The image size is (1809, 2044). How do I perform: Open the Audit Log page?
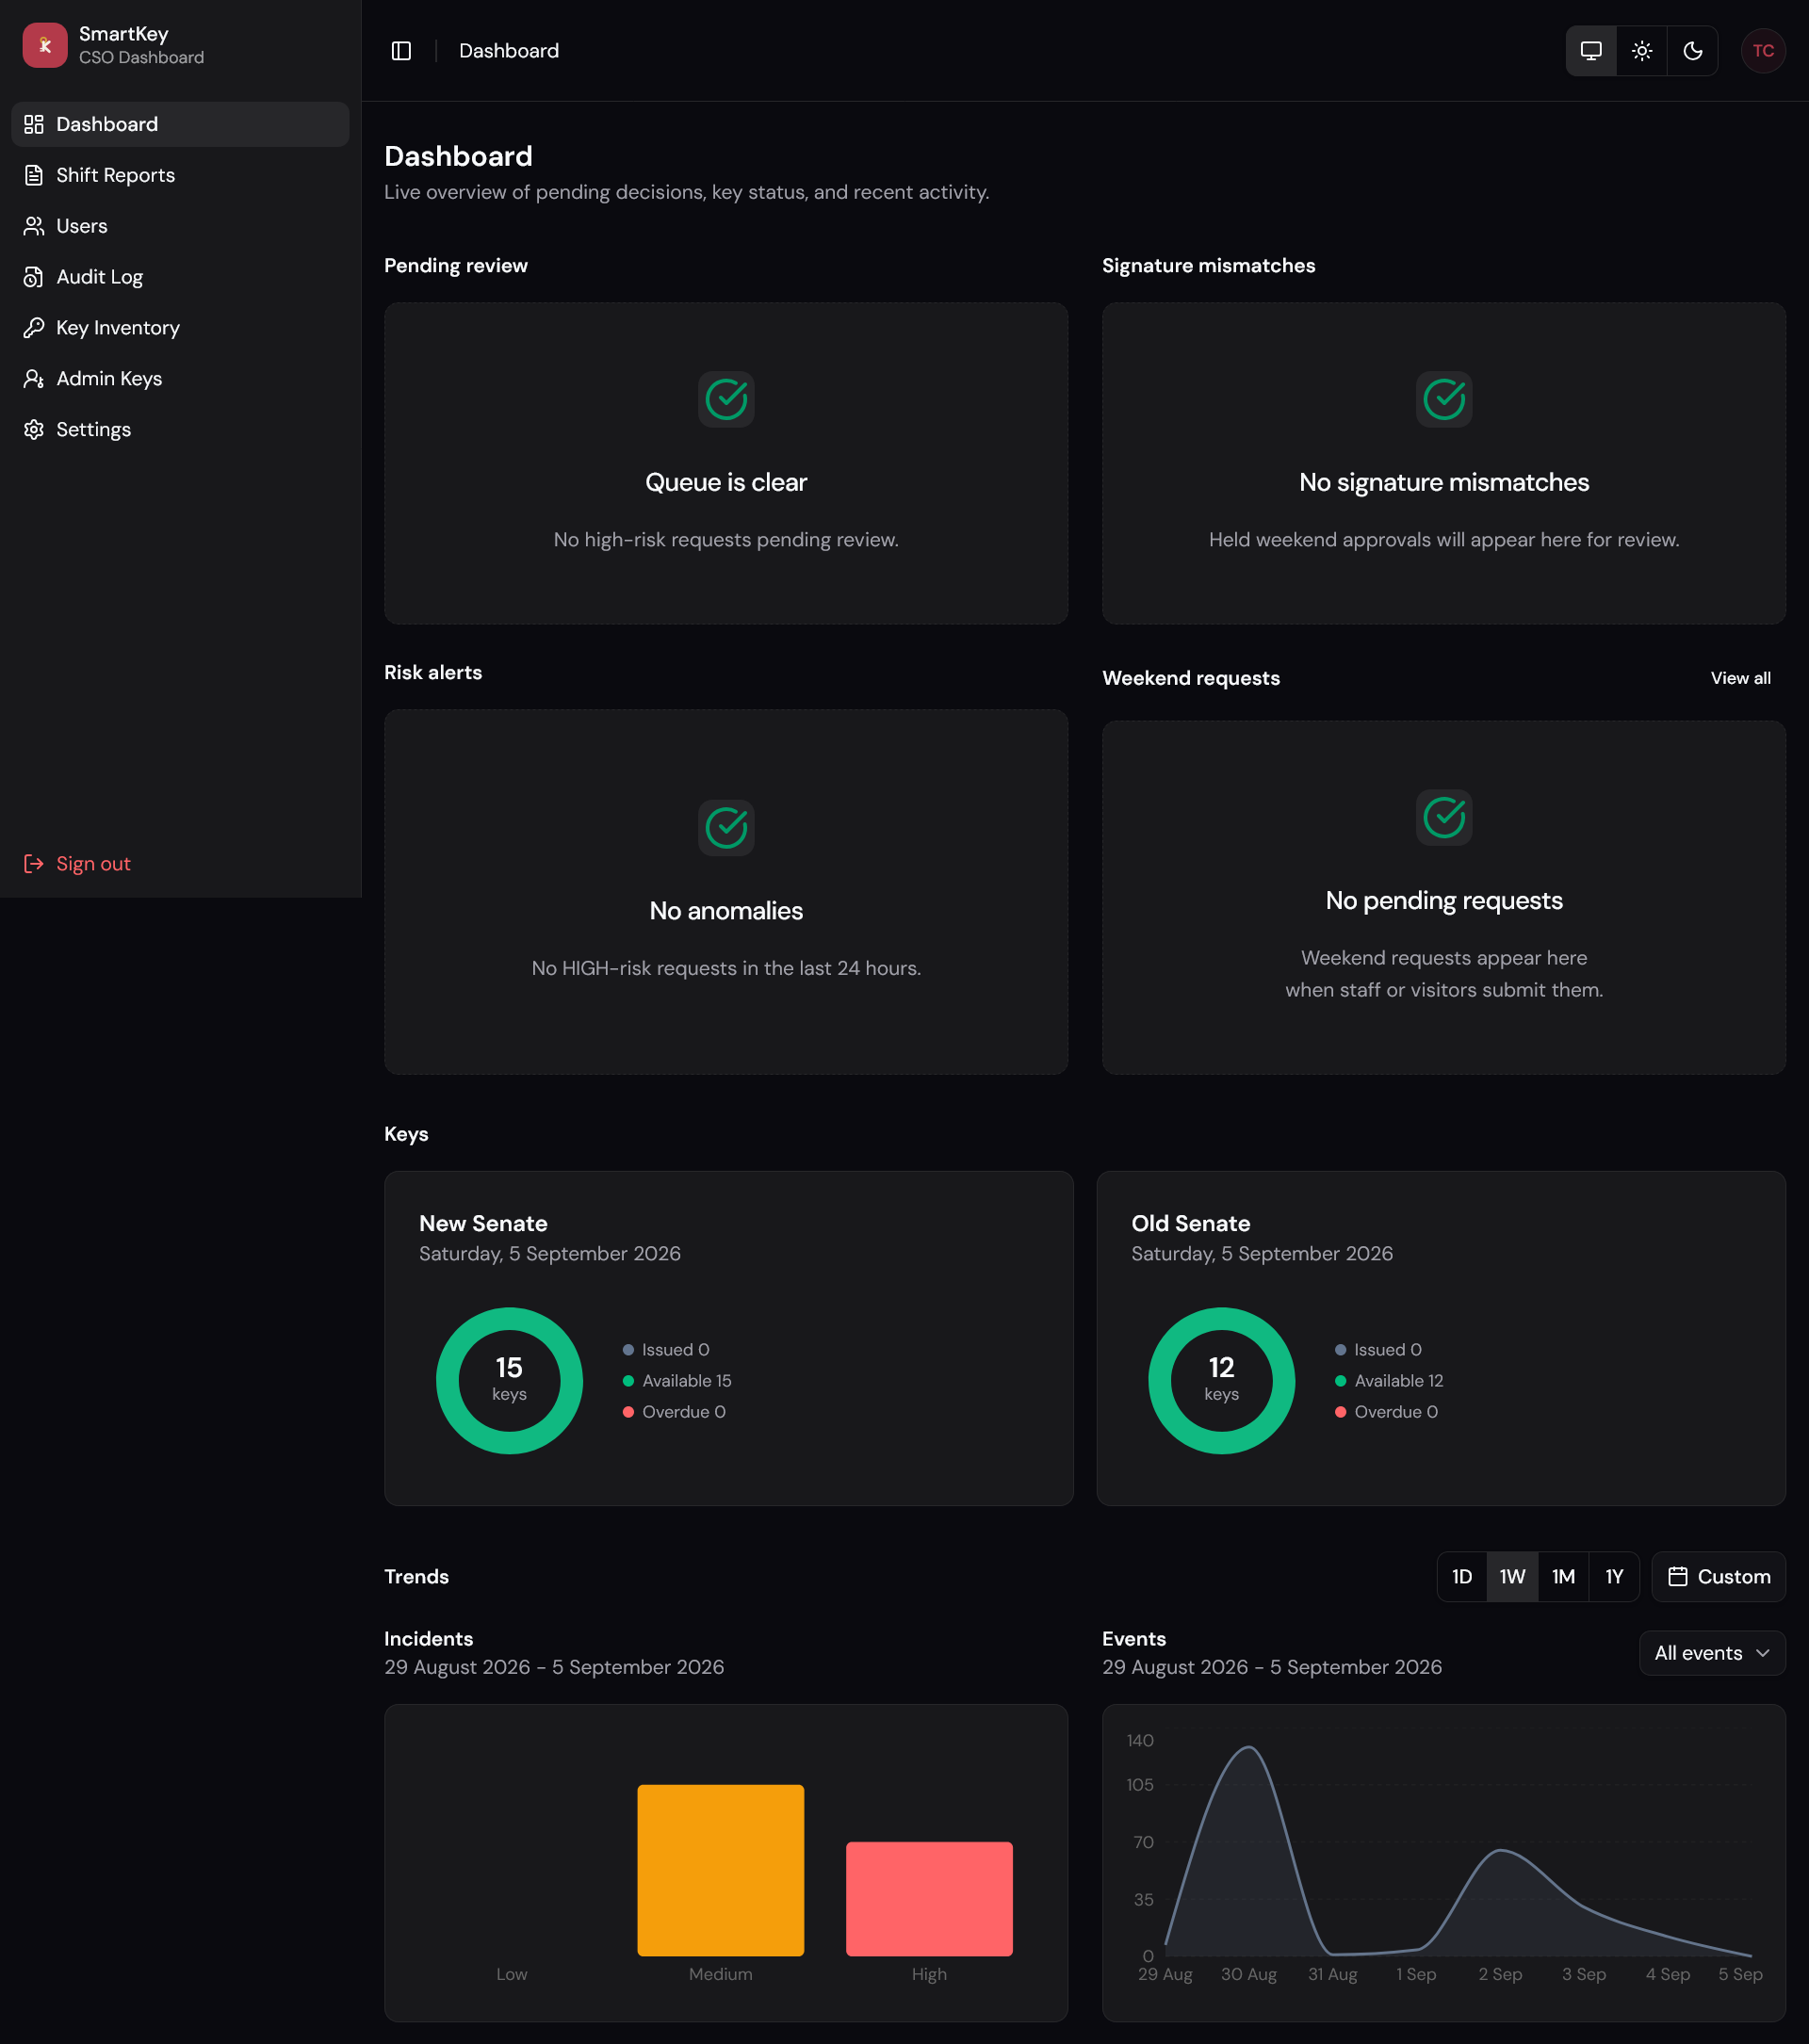180,277
